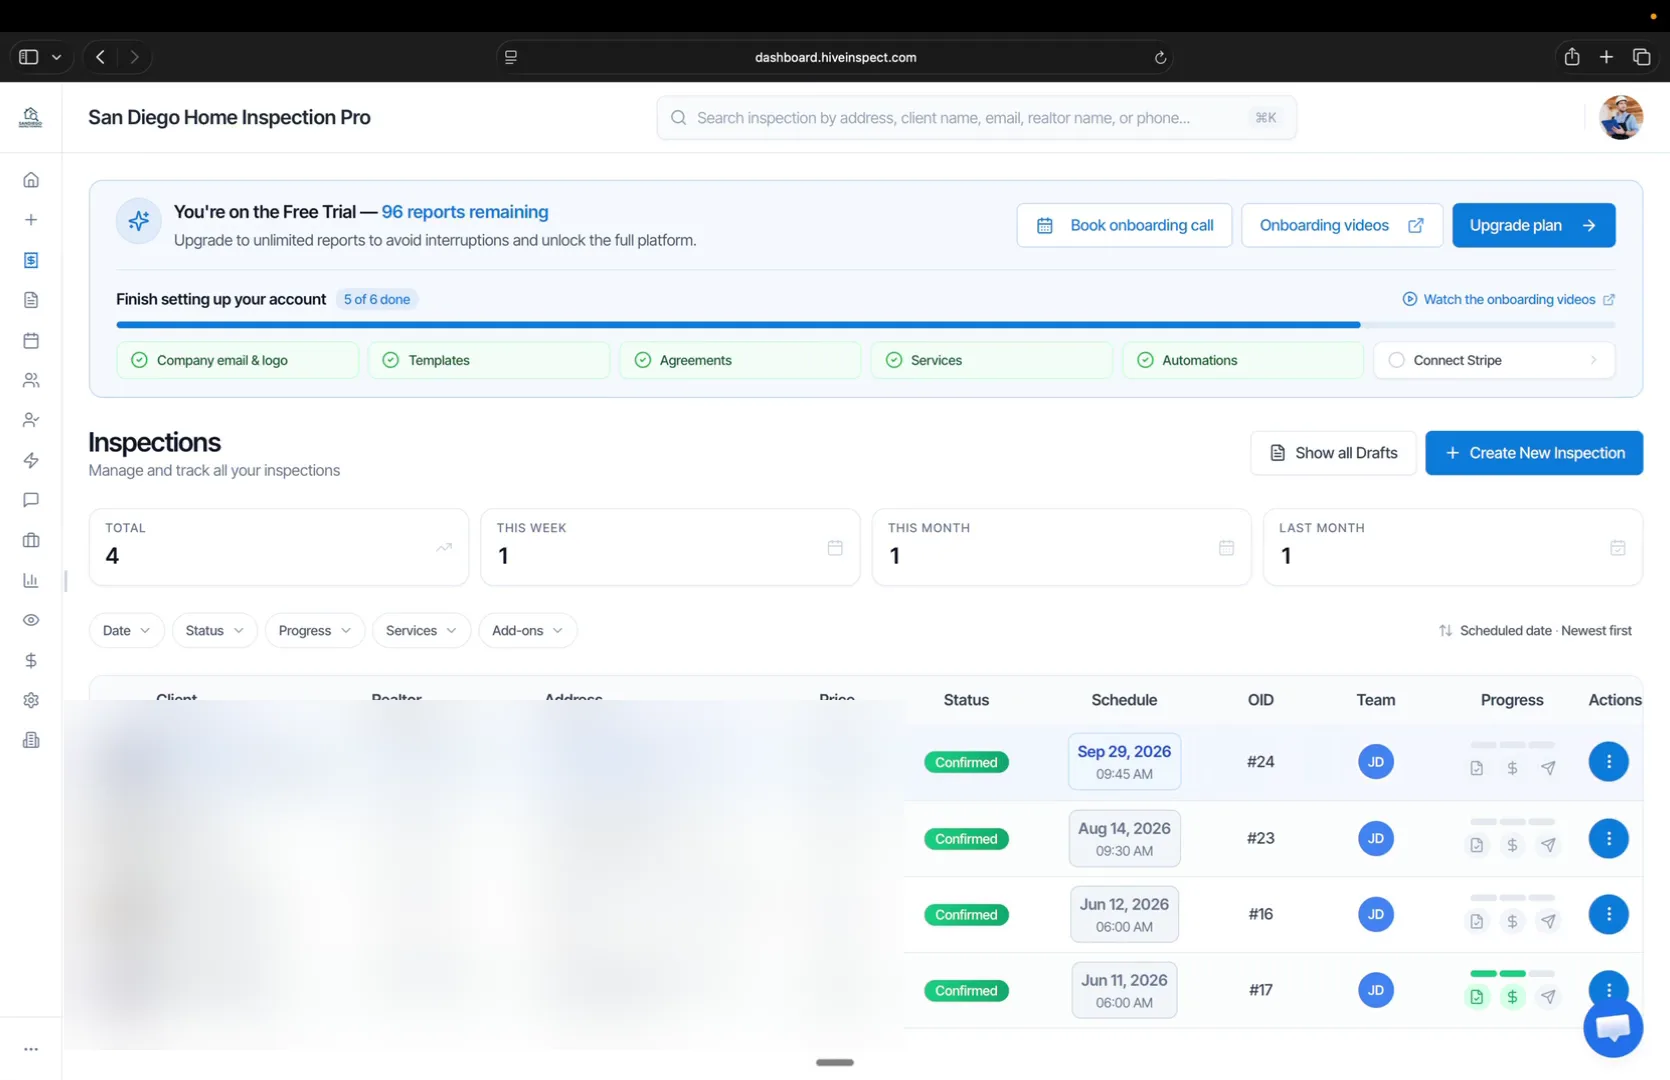Image resolution: width=1670 pixels, height=1080 pixels.
Task: Click the account setup progress bar
Action: (x=865, y=325)
